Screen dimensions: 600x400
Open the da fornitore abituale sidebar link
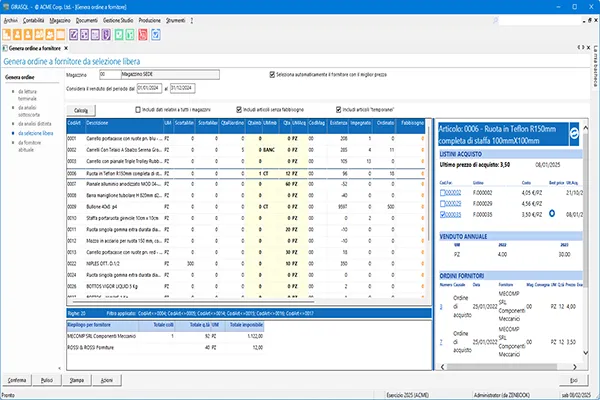pyautogui.click(x=29, y=146)
